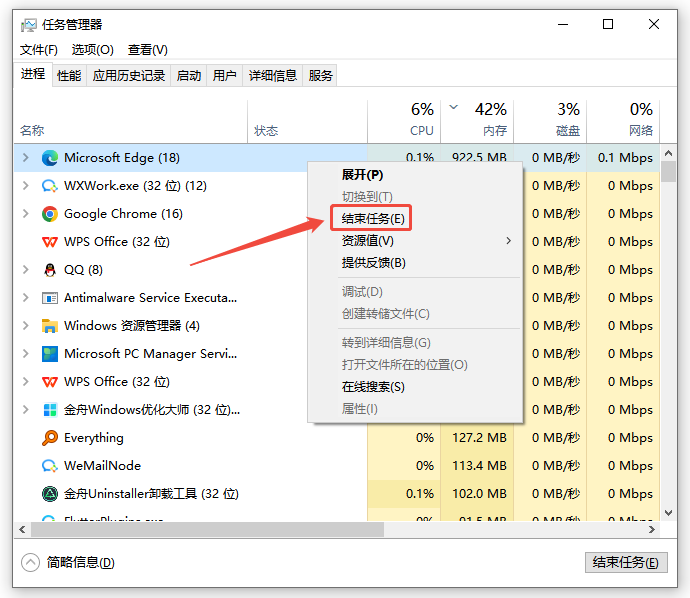
Task: Switch to the 应用历史记录 tab
Action: pos(128,76)
